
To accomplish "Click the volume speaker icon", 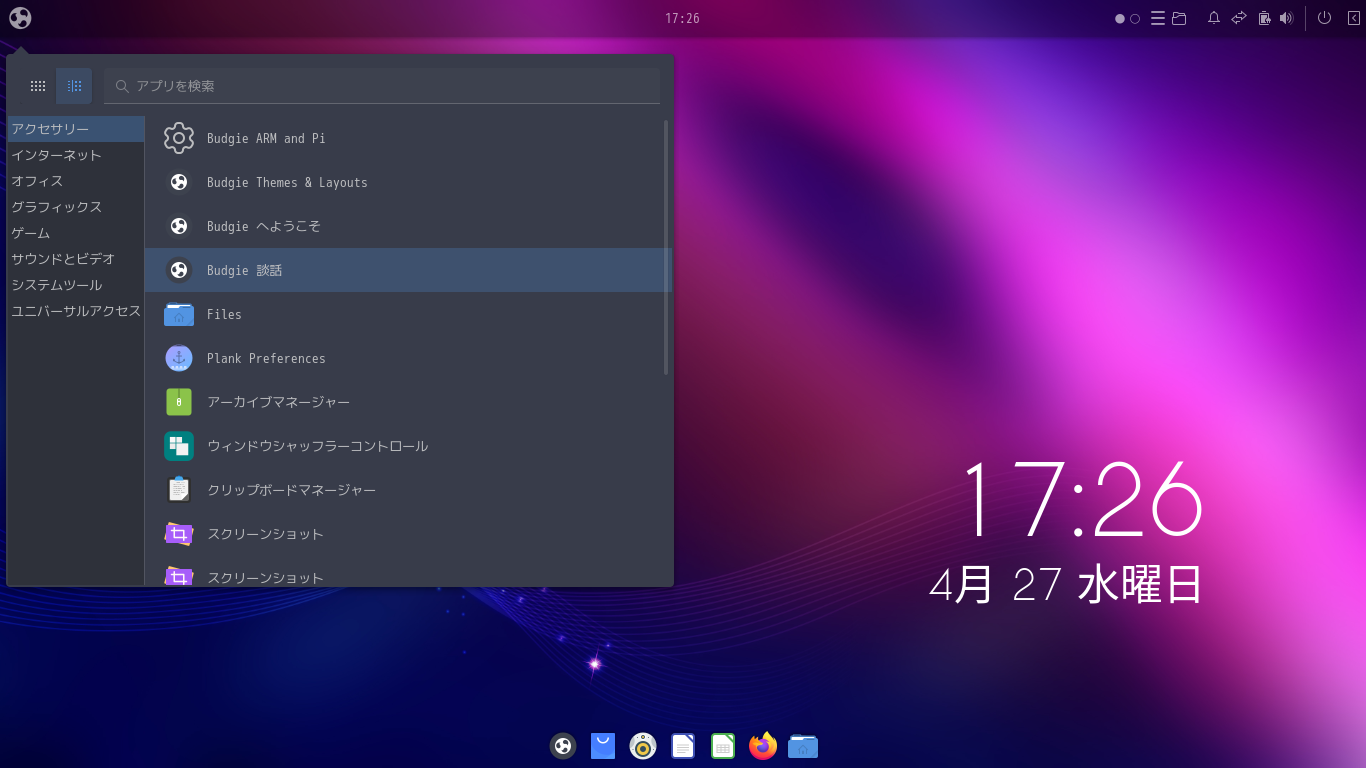I will pyautogui.click(x=1286, y=18).
